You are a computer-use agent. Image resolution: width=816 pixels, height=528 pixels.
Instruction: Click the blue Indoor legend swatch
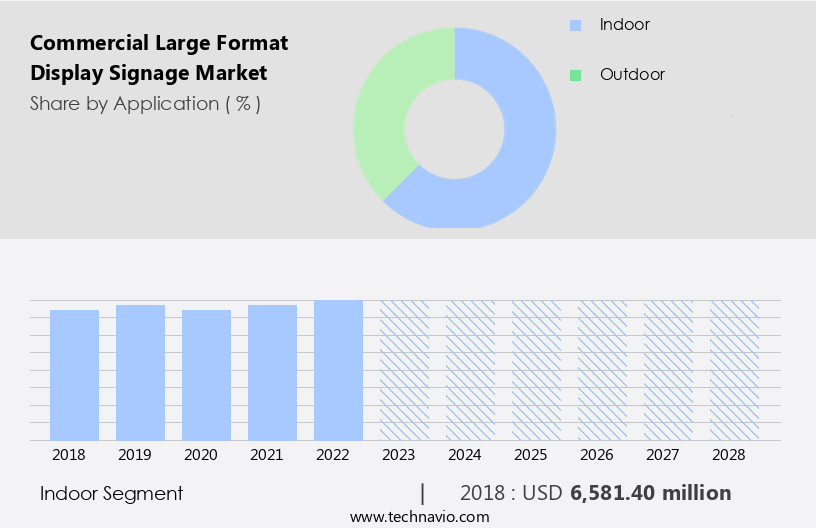tap(575, 25)
